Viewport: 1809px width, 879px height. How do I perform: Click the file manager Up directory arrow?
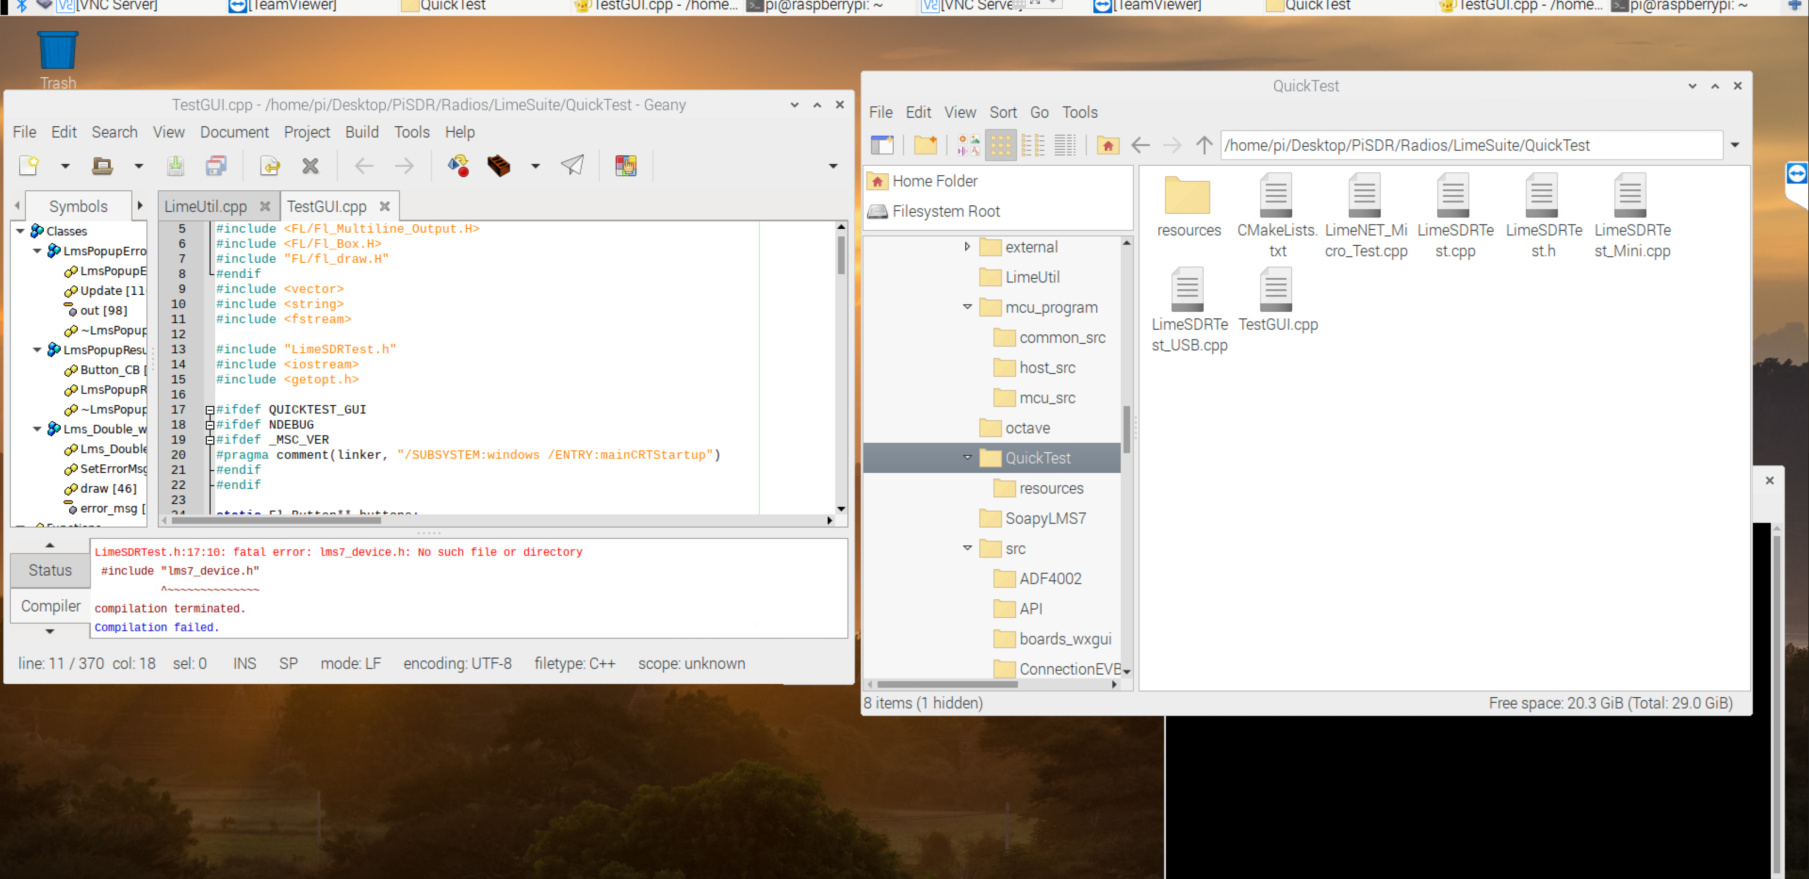[x=1204, y=145]
